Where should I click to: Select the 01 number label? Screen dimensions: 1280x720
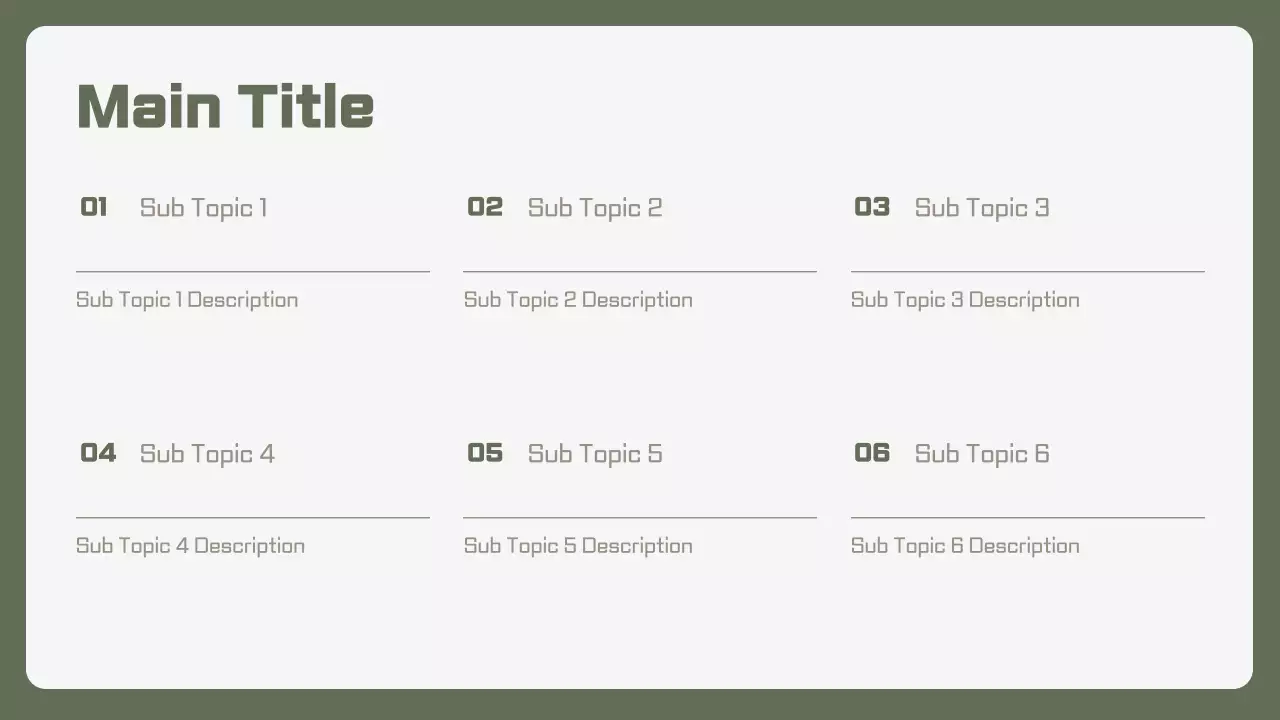94,207
